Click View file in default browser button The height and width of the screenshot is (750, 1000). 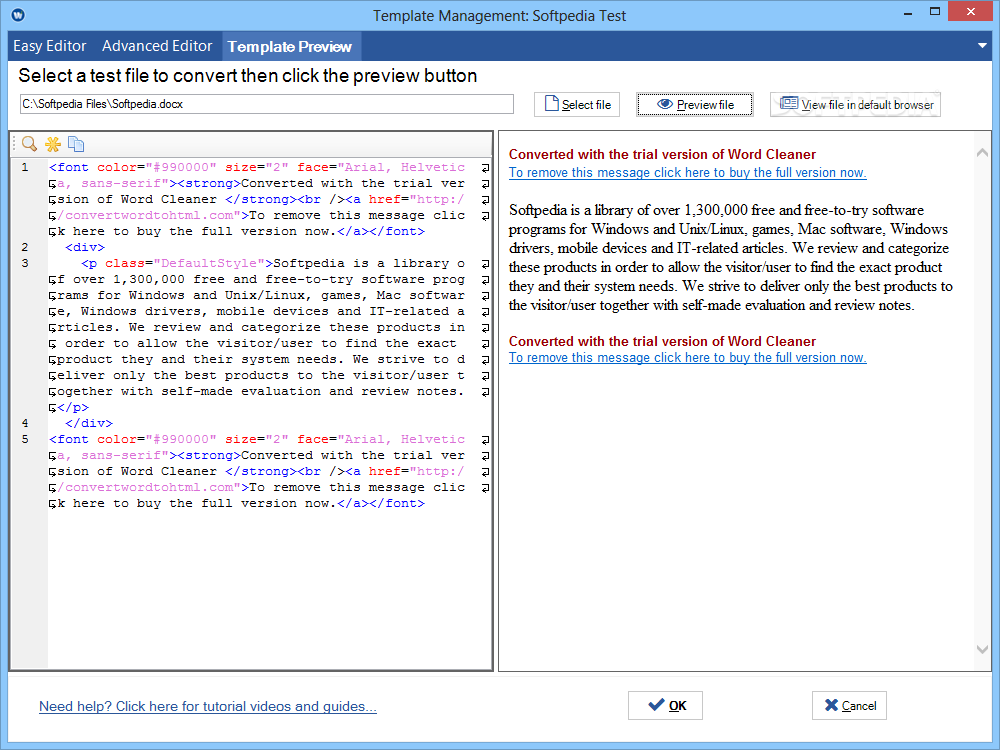click(x=855, y=105)
